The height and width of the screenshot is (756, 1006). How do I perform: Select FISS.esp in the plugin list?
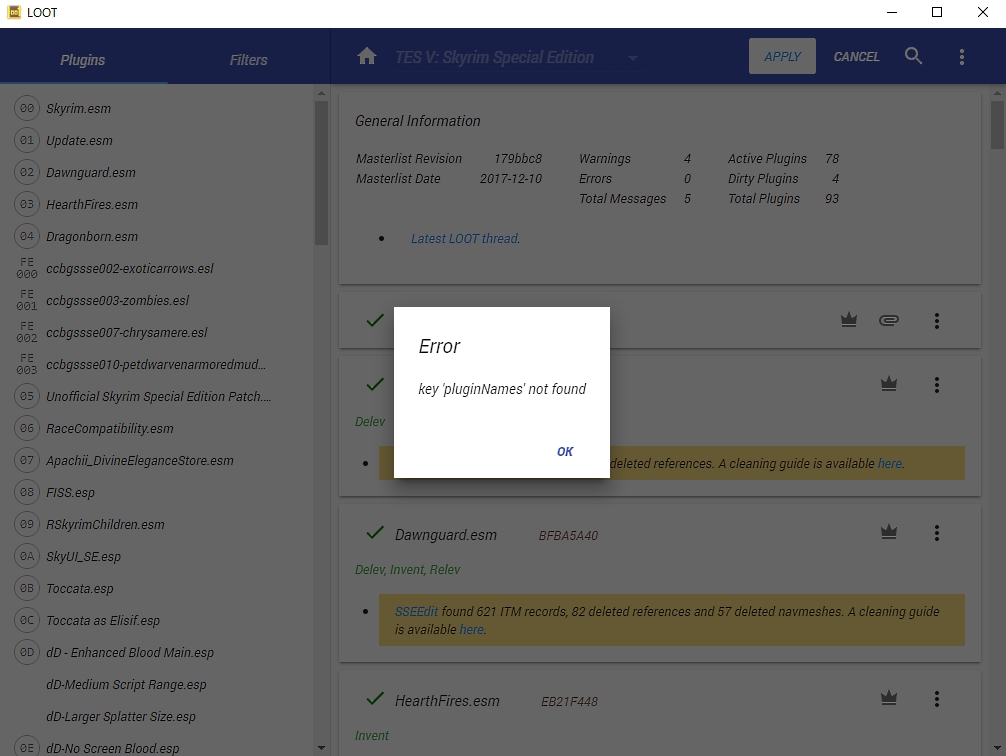(x=157, y=493)
